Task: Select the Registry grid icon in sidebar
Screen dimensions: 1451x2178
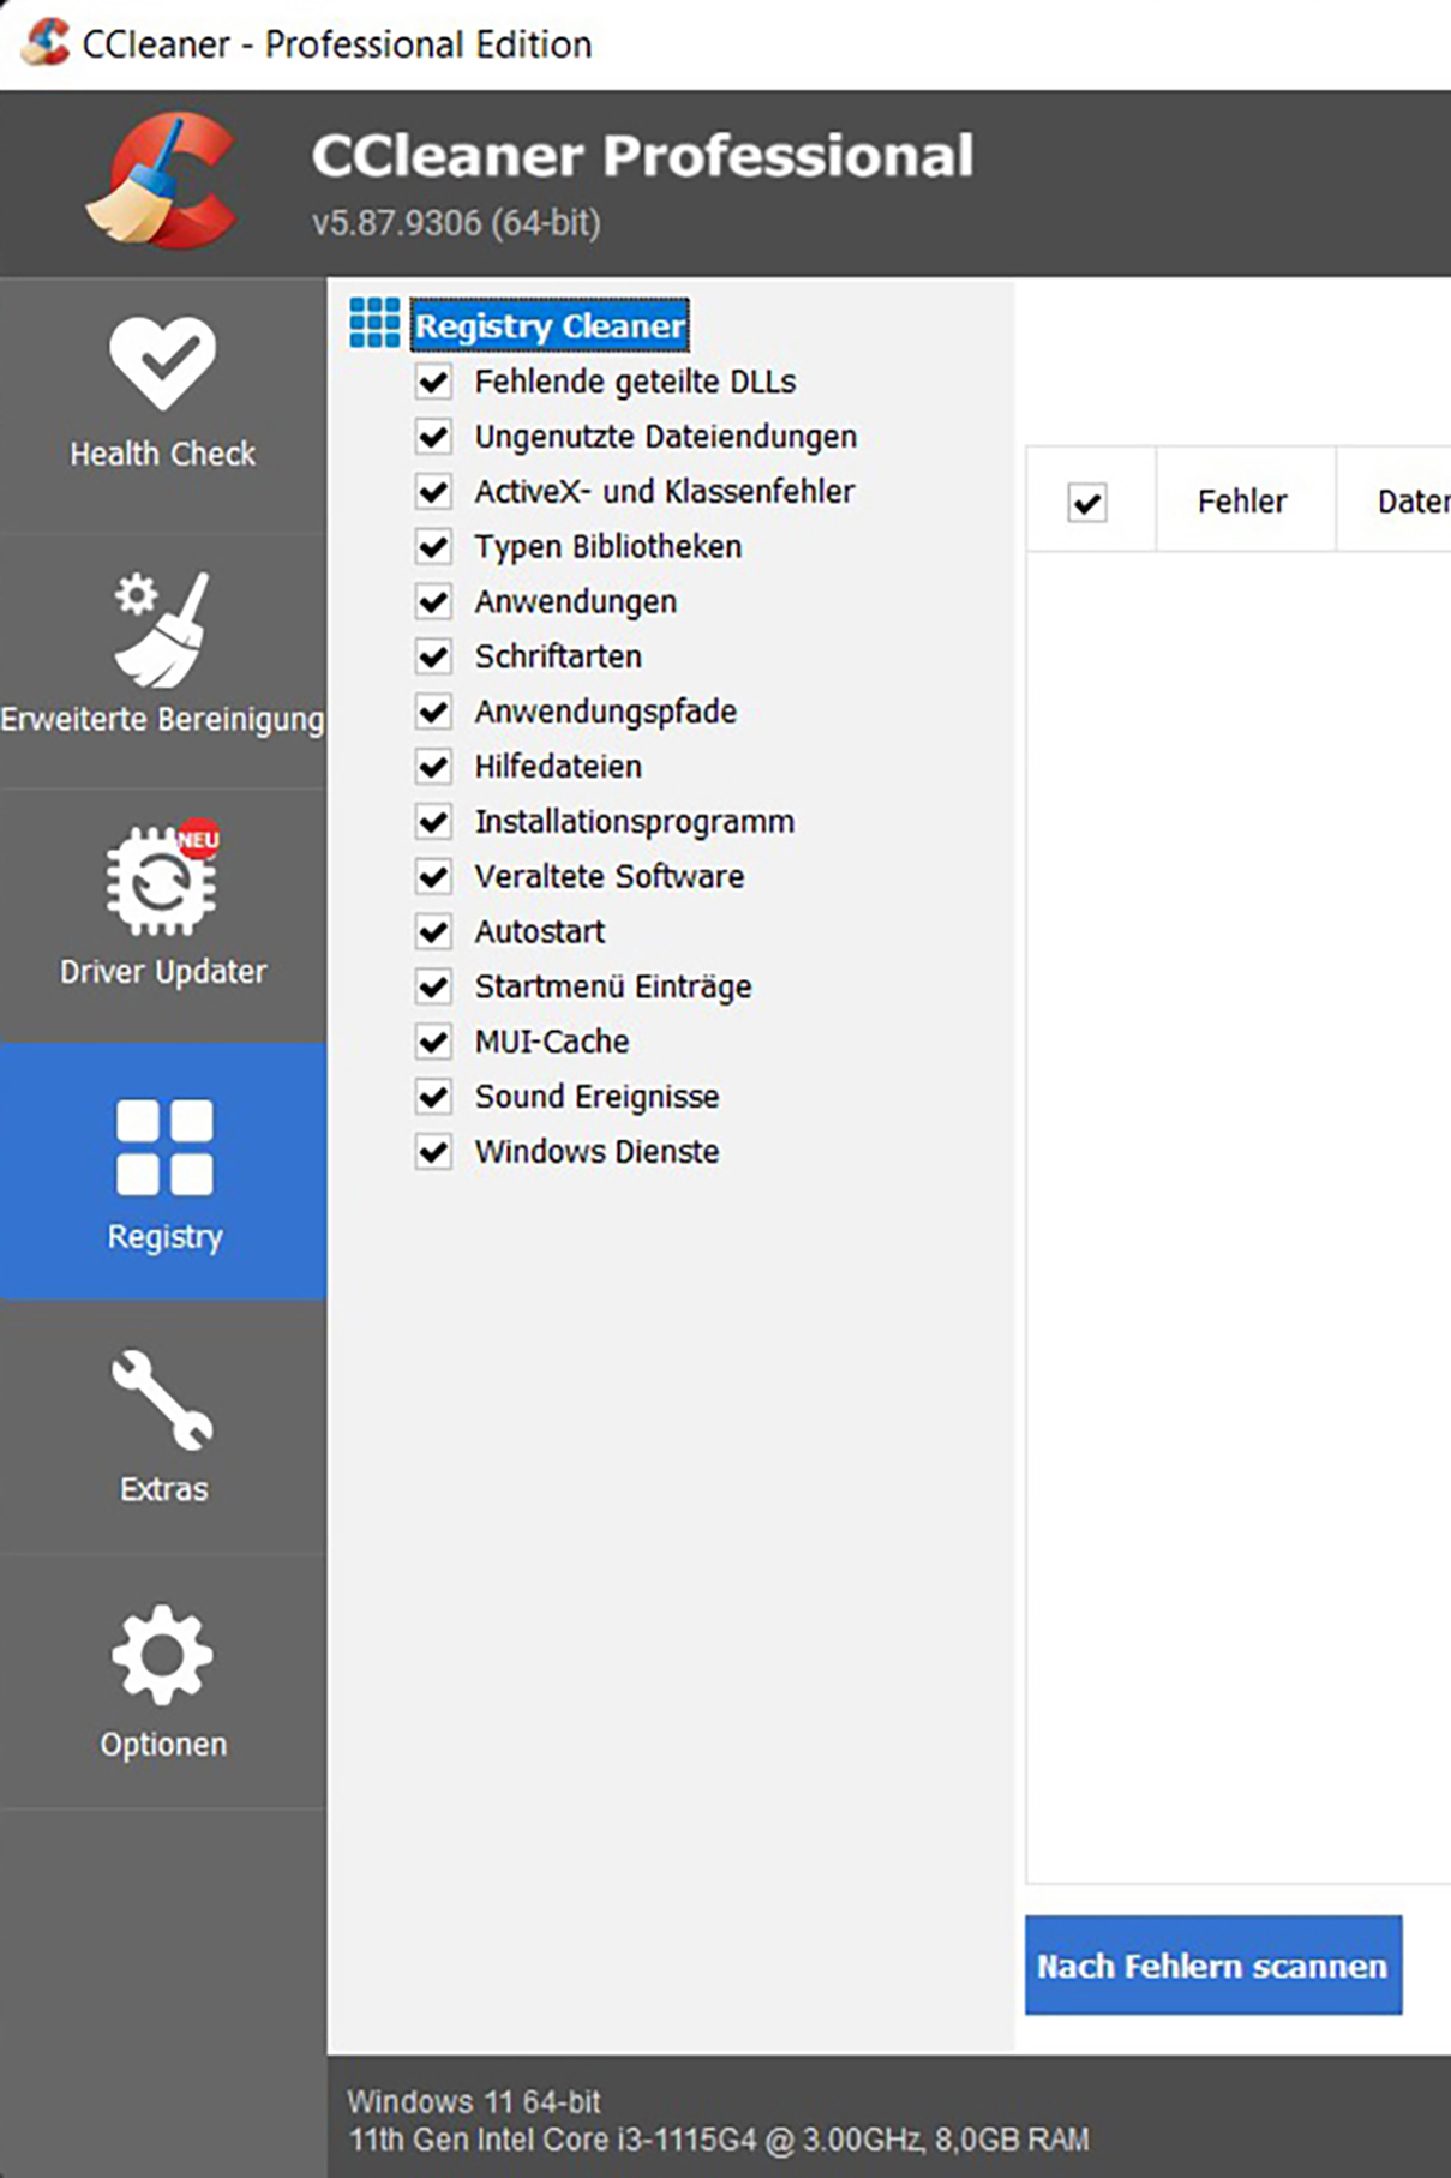Action: 164,1147
